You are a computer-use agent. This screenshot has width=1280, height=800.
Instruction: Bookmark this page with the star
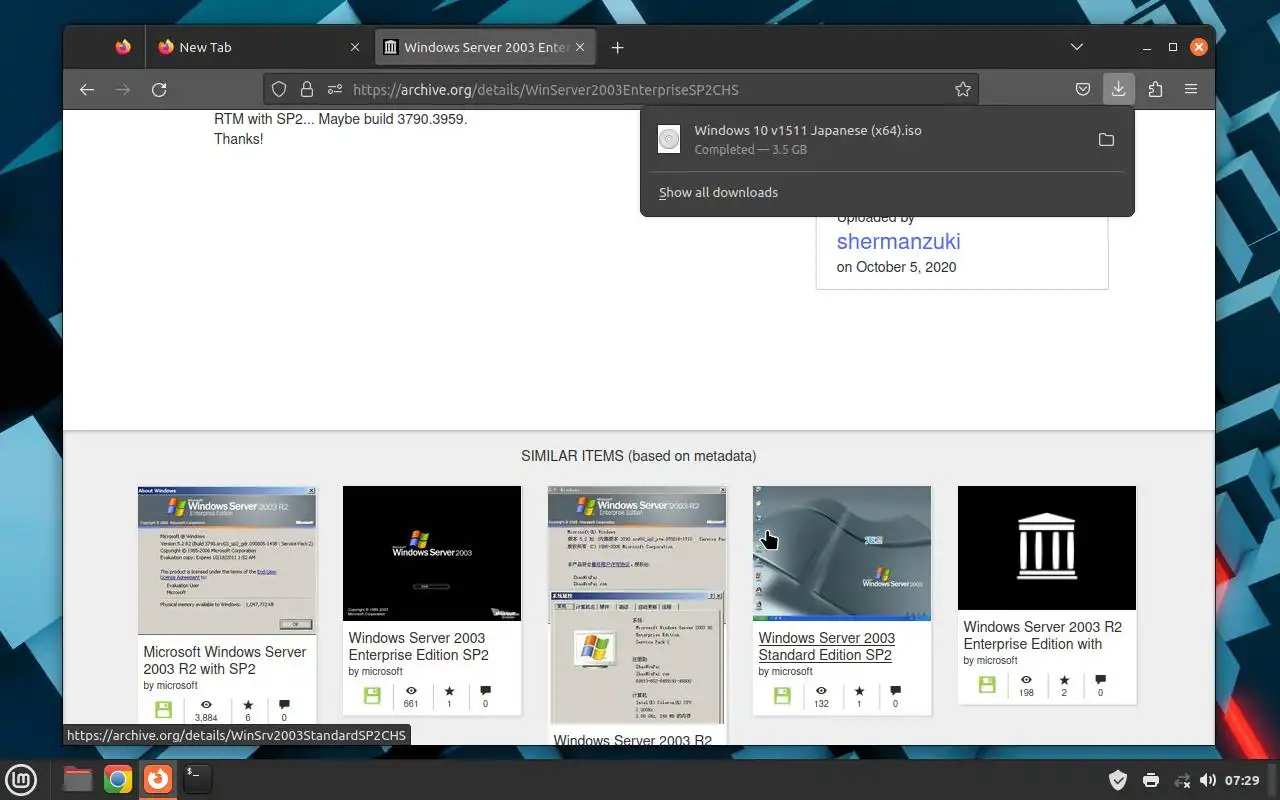coord(963,89)
